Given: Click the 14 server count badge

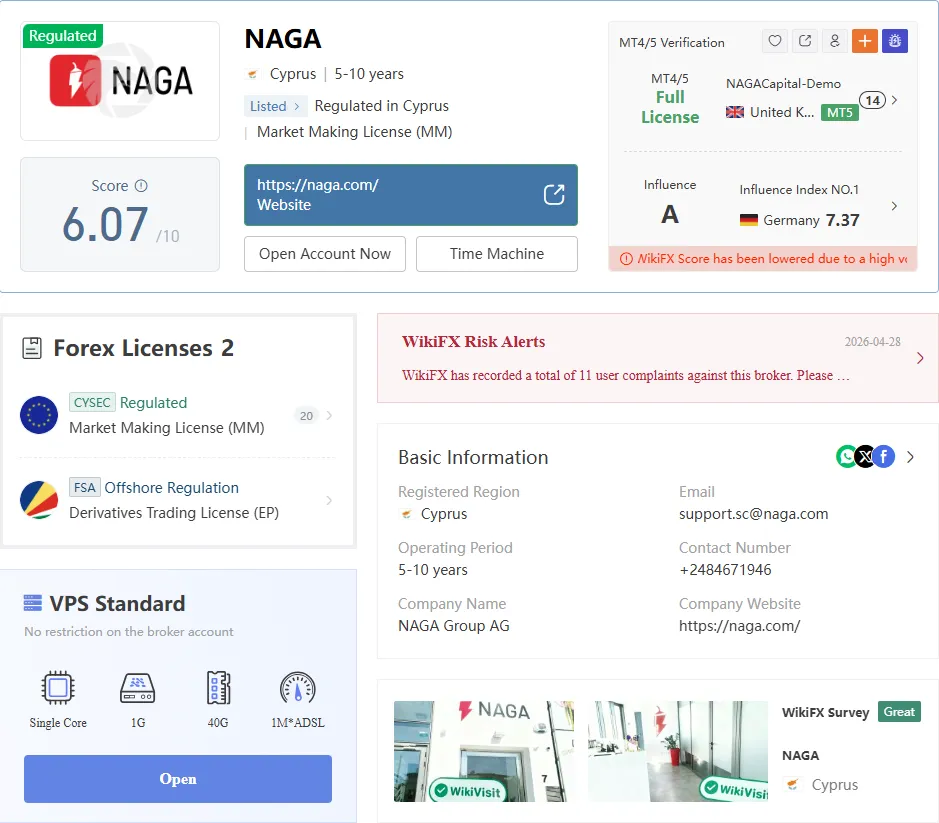Looking at the screenshot, I should [x=873, y=100].
